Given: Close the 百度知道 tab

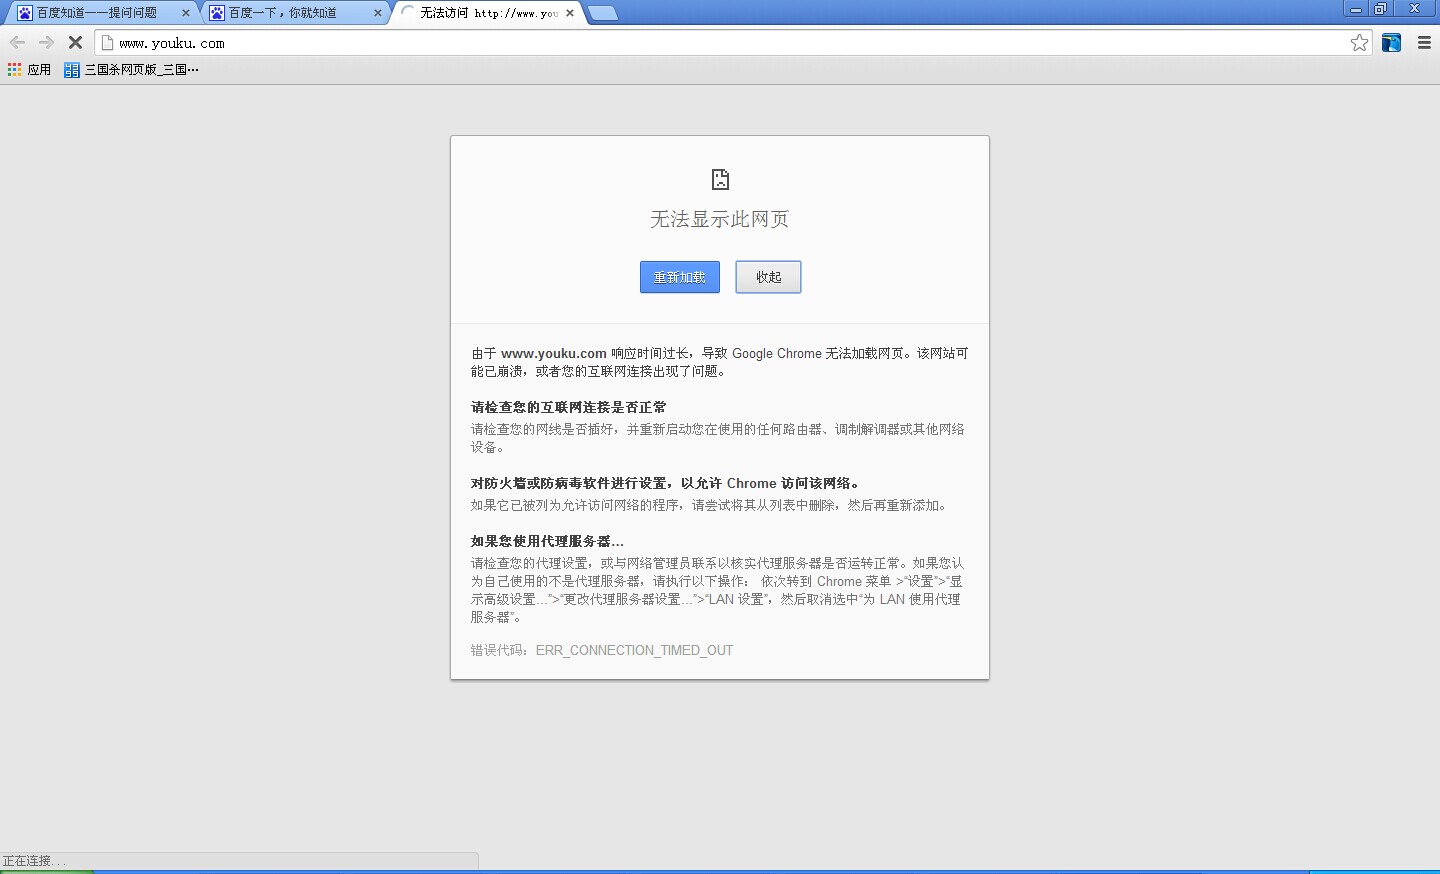Looking at the screenshot, I should click(185, 13).
